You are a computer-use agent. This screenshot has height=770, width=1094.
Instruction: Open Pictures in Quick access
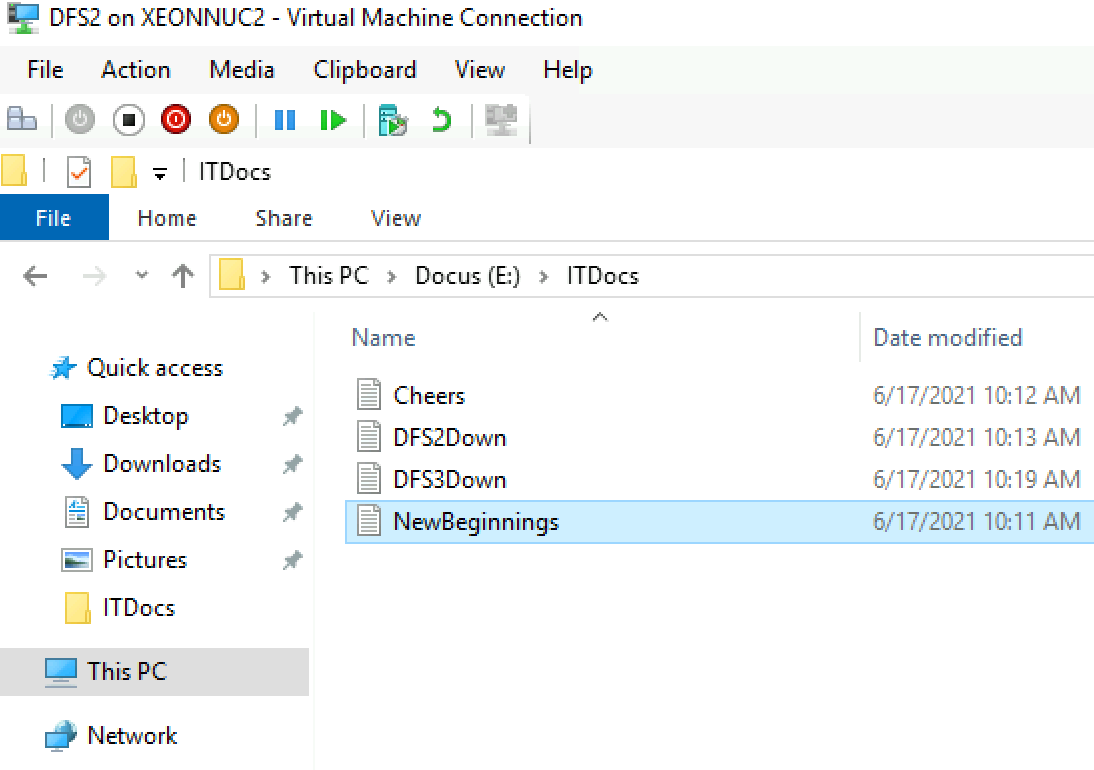click(x=145, y=560)
